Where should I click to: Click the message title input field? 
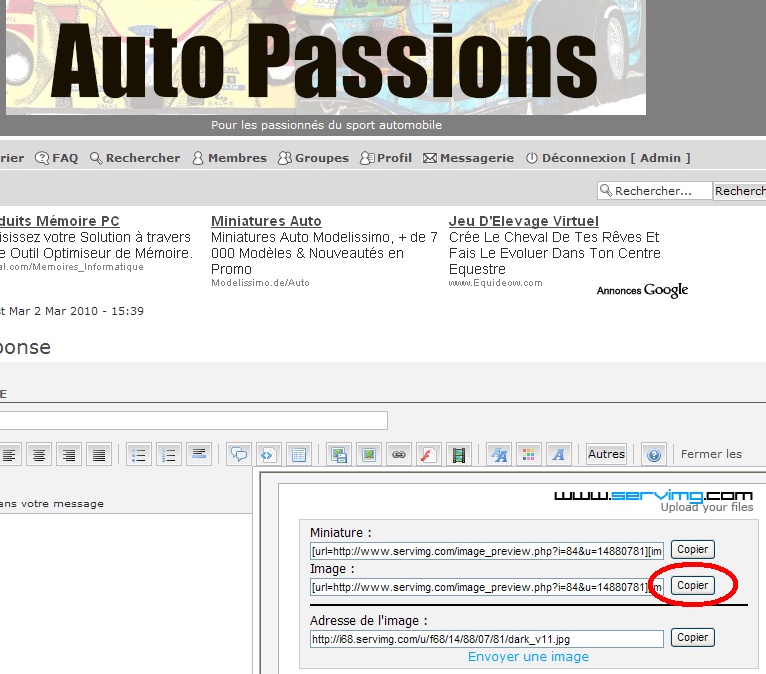pos(193,421)
